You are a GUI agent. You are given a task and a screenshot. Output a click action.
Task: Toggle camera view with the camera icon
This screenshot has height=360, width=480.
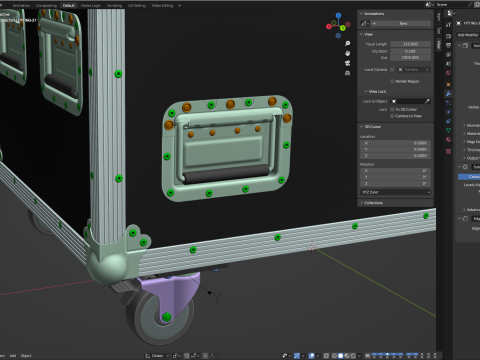347,63
